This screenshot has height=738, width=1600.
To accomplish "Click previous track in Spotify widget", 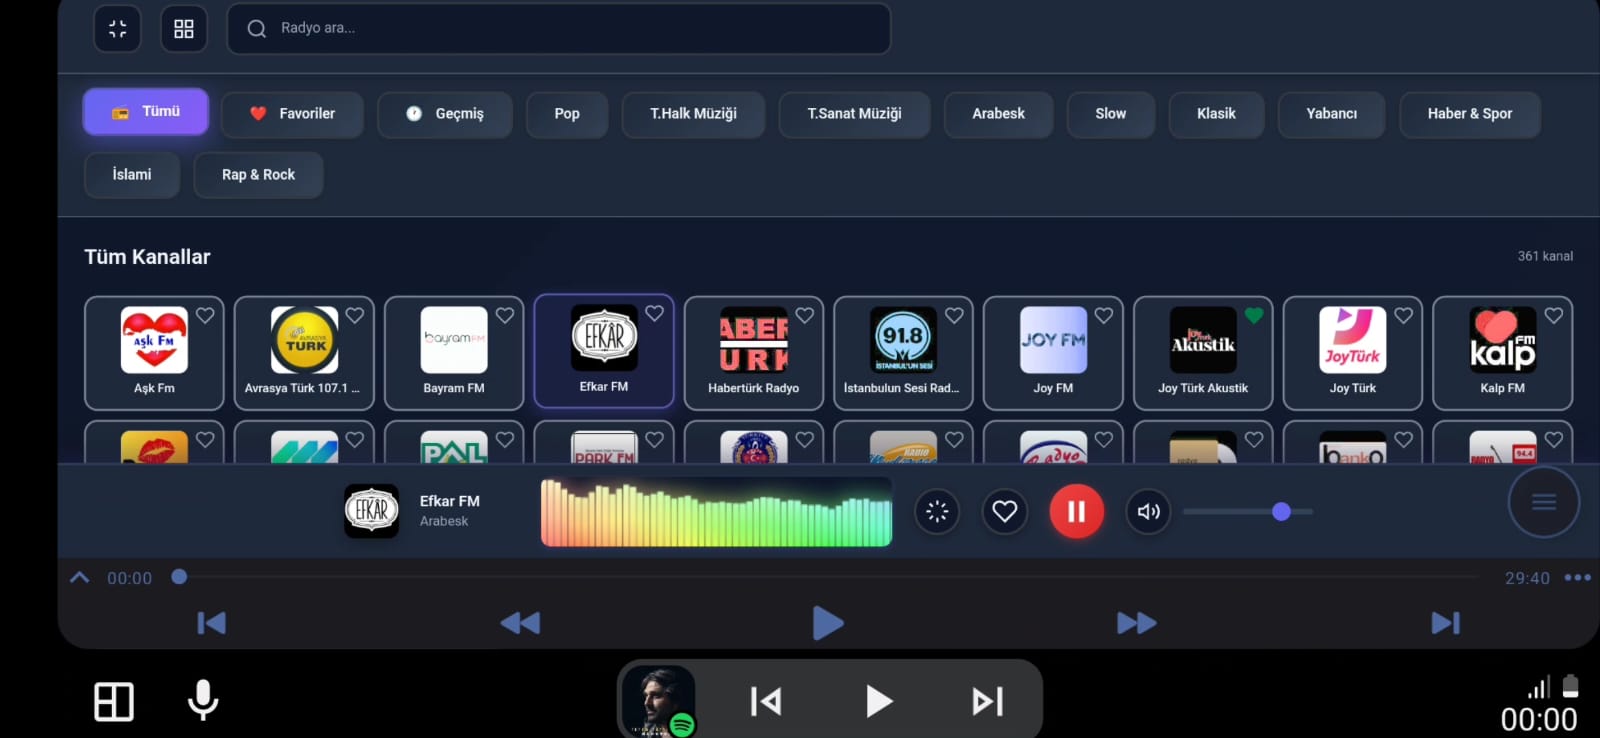I will click(766, 702).
